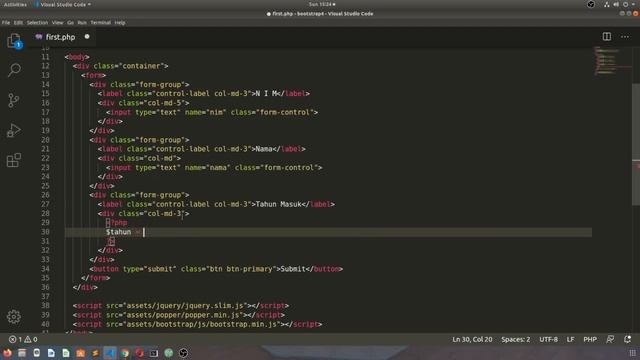This screenshot has height=360, width=640.
Task: Open the Edit menu
Action: [18, 22]
